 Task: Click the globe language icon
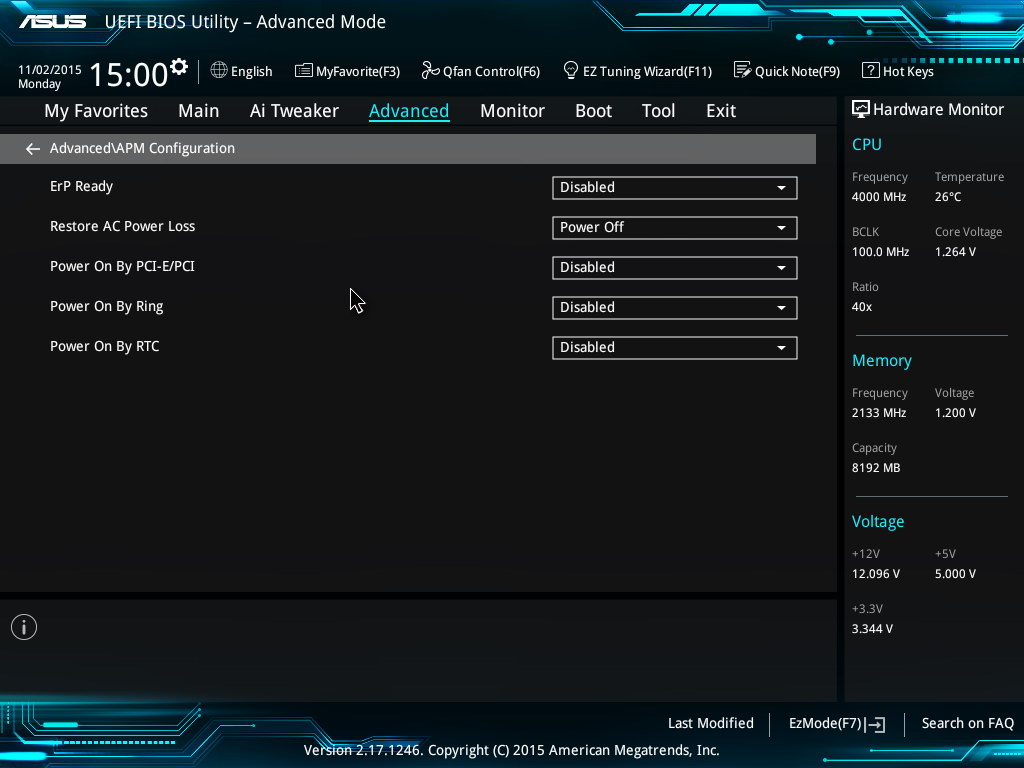click(219, 70)
